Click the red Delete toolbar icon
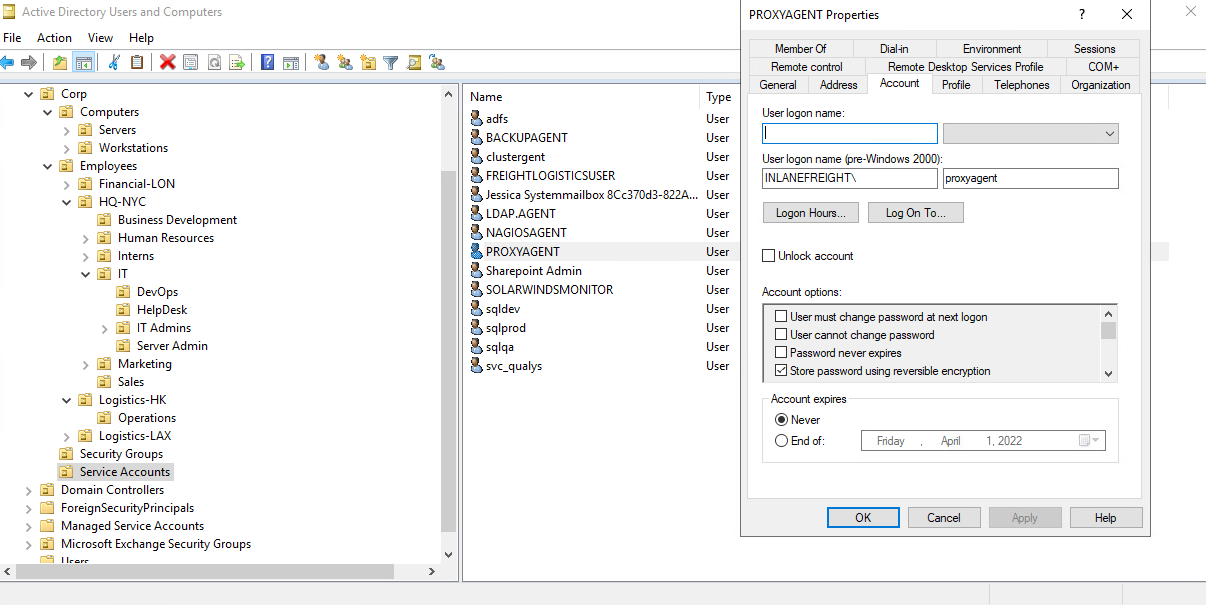 (x=167, y=62)
